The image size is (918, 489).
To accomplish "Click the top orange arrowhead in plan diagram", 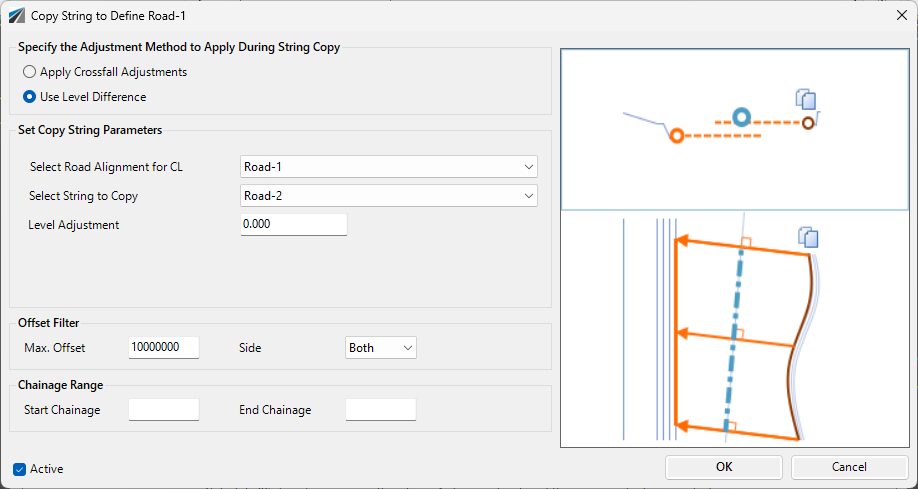I will pos(680,240).
